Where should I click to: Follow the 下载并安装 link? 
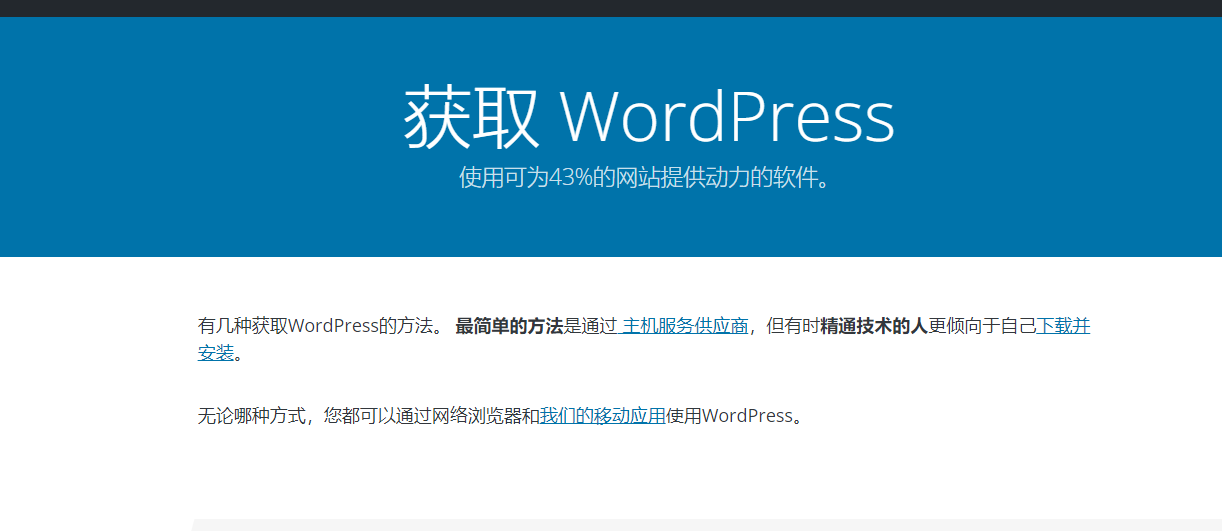pos(1063,326)
